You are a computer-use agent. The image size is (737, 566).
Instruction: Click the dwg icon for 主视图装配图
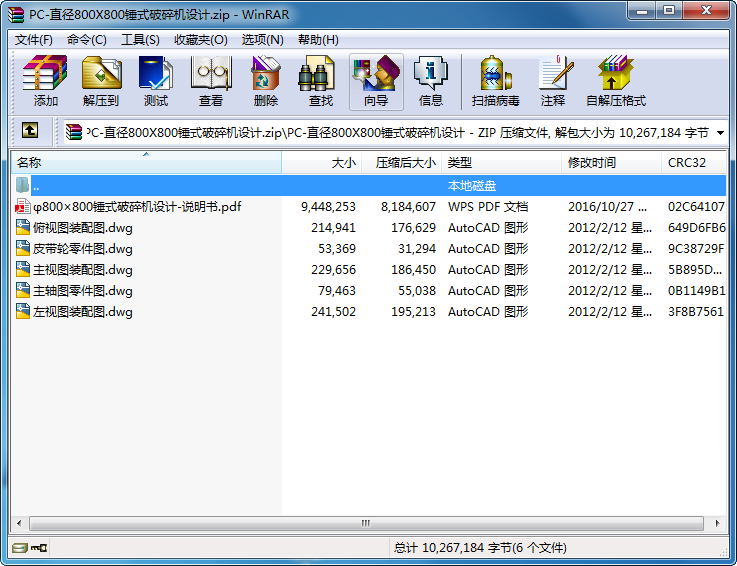tap(23, 269)
